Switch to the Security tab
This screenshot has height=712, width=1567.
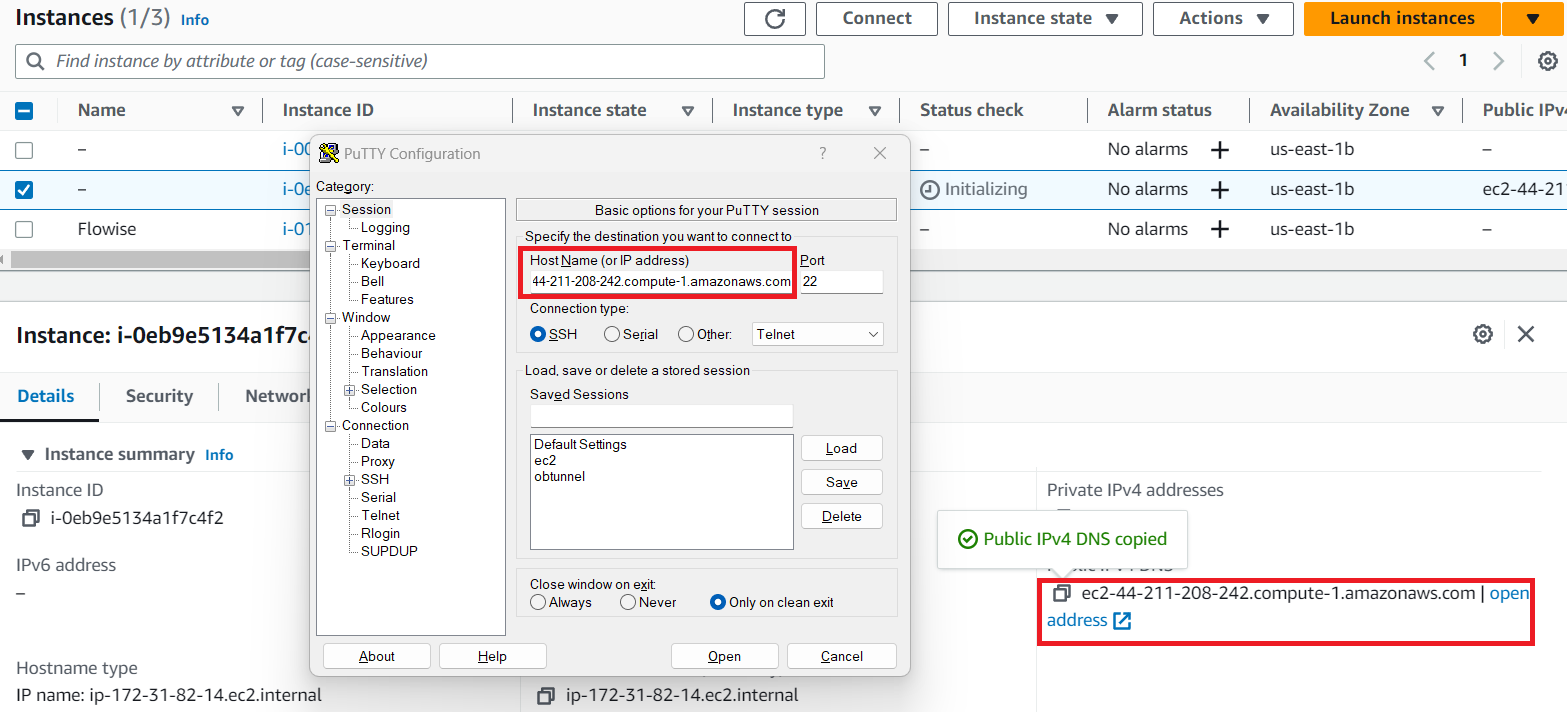tap(159, 396)
